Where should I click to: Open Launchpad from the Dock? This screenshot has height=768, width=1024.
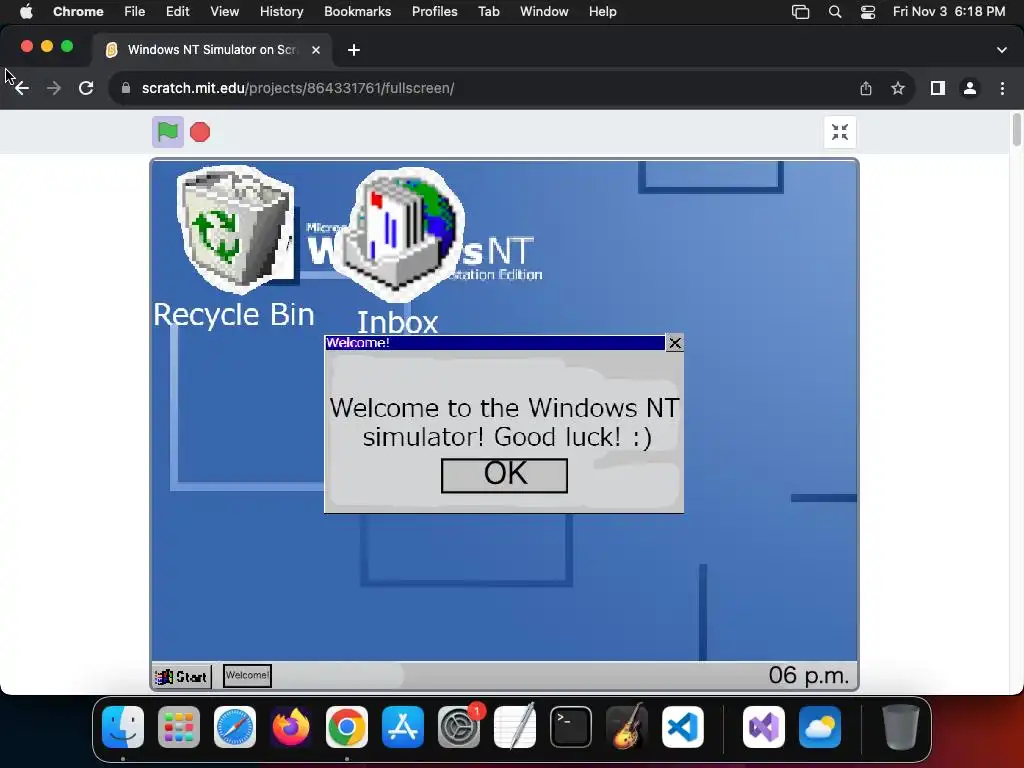[179, 727]
